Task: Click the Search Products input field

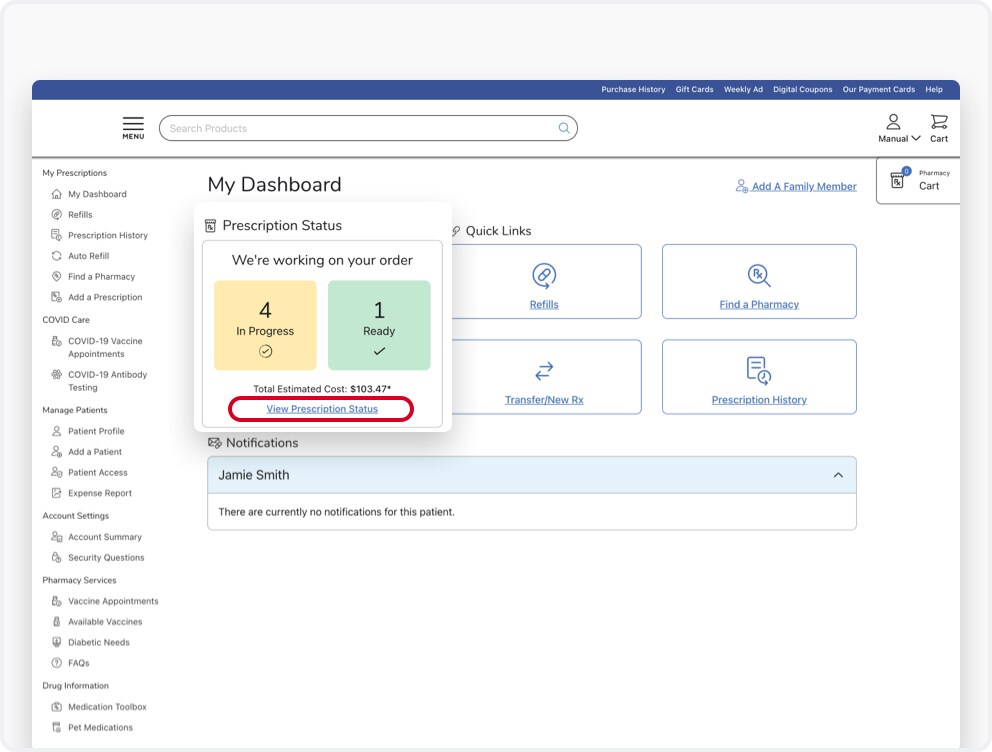Action: click(368, 128)
